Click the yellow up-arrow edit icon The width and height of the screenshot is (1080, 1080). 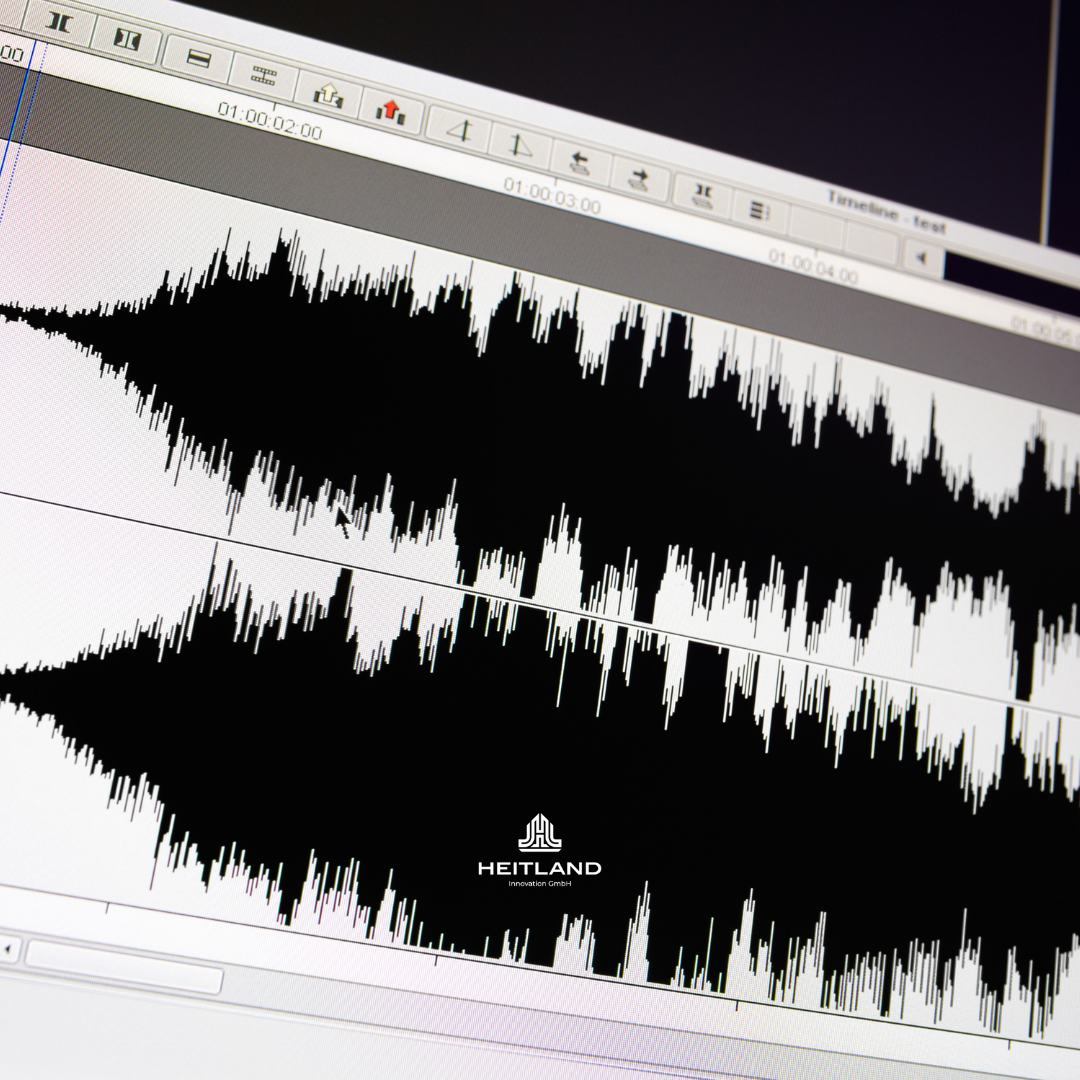pyautogui.click(x=328, y=94)
